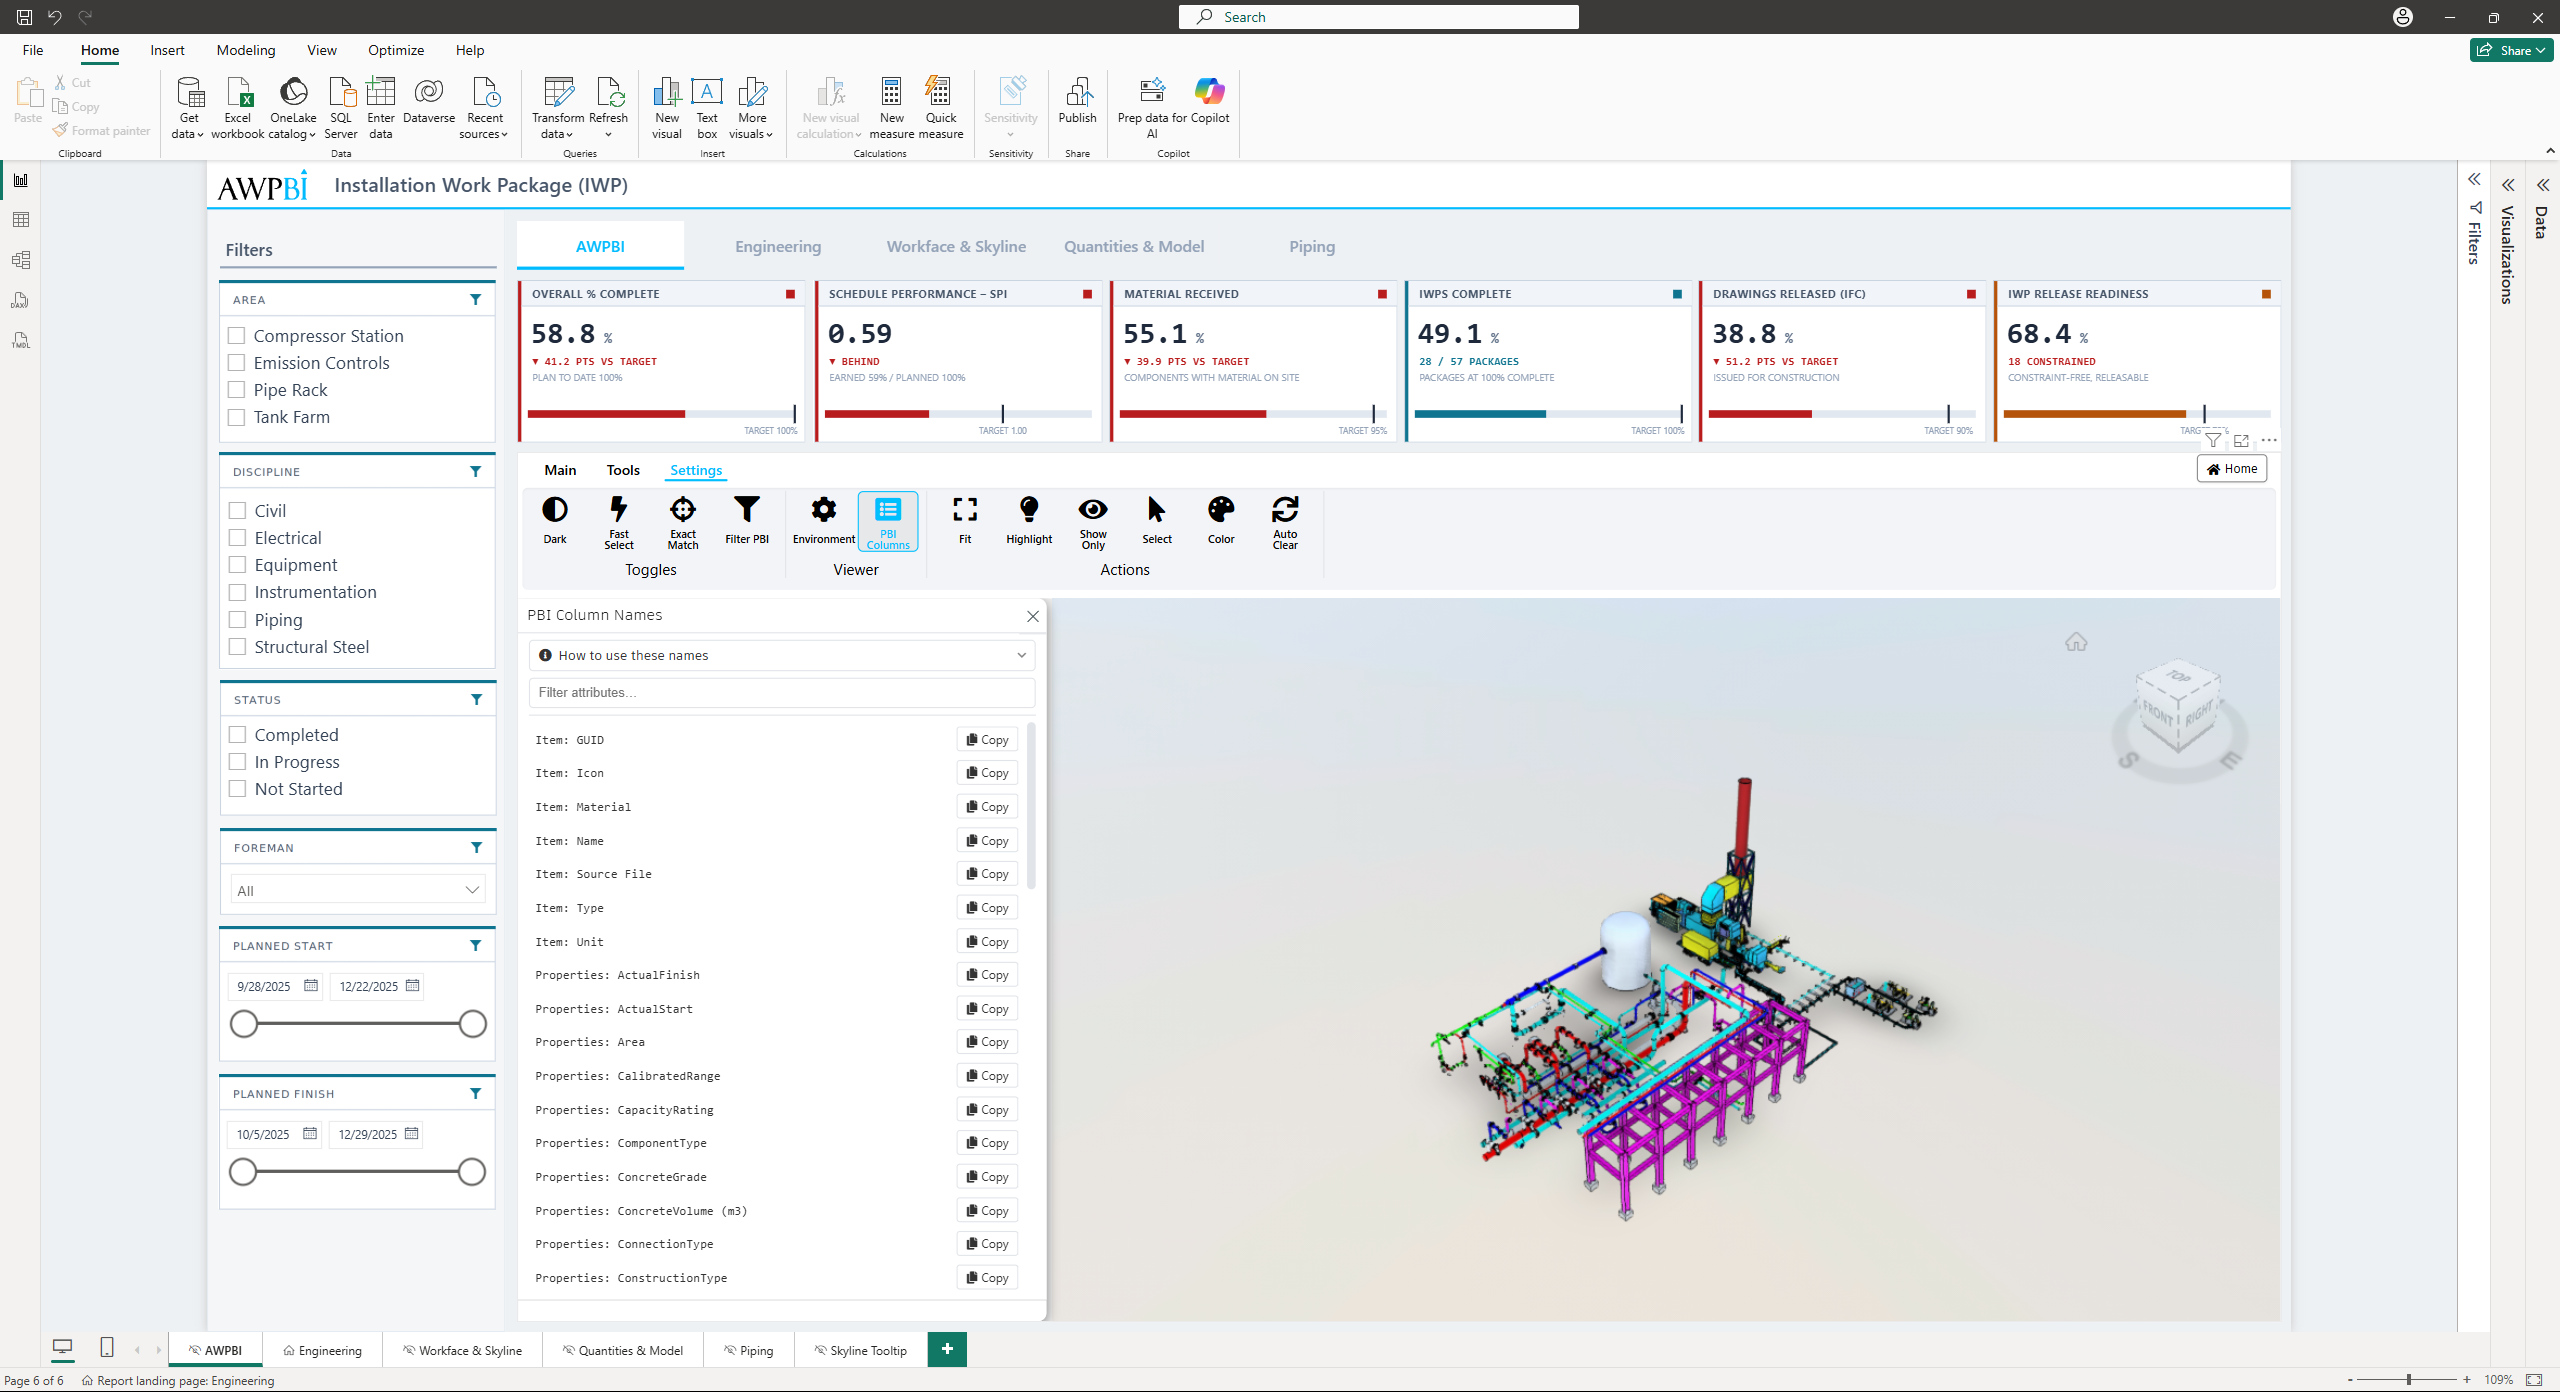Open the OneLake catalog dropdown
The image size is (2560, 1392).
click(x=293, y=108)
